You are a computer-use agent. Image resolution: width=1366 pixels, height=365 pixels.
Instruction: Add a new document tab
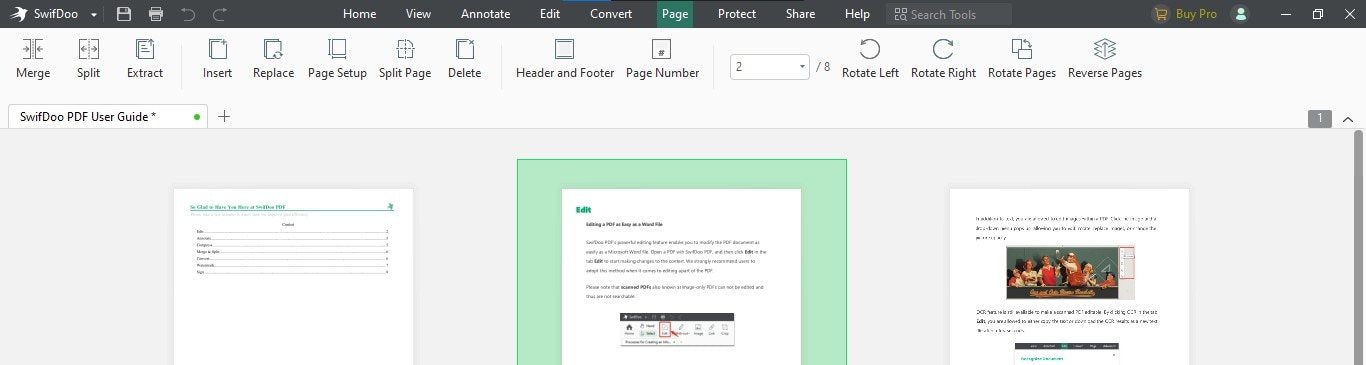[x=224, y=117]
